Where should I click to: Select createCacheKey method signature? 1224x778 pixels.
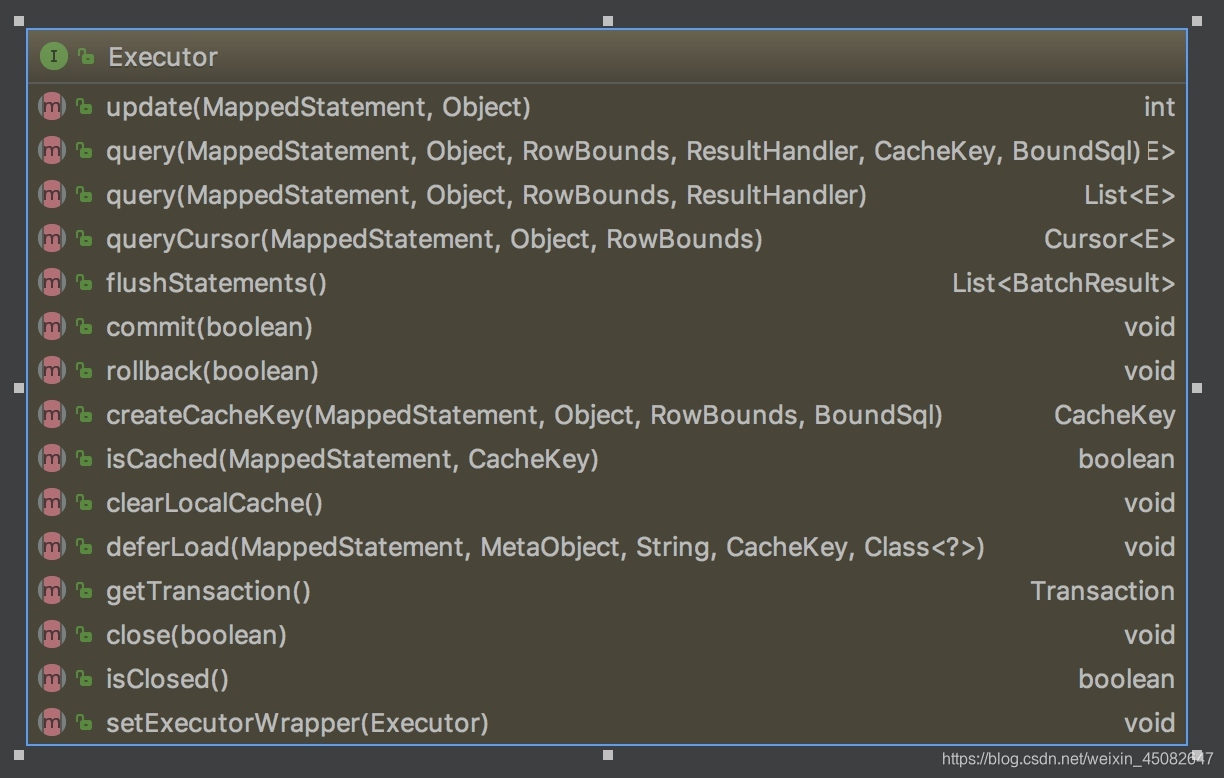point(524,415)
